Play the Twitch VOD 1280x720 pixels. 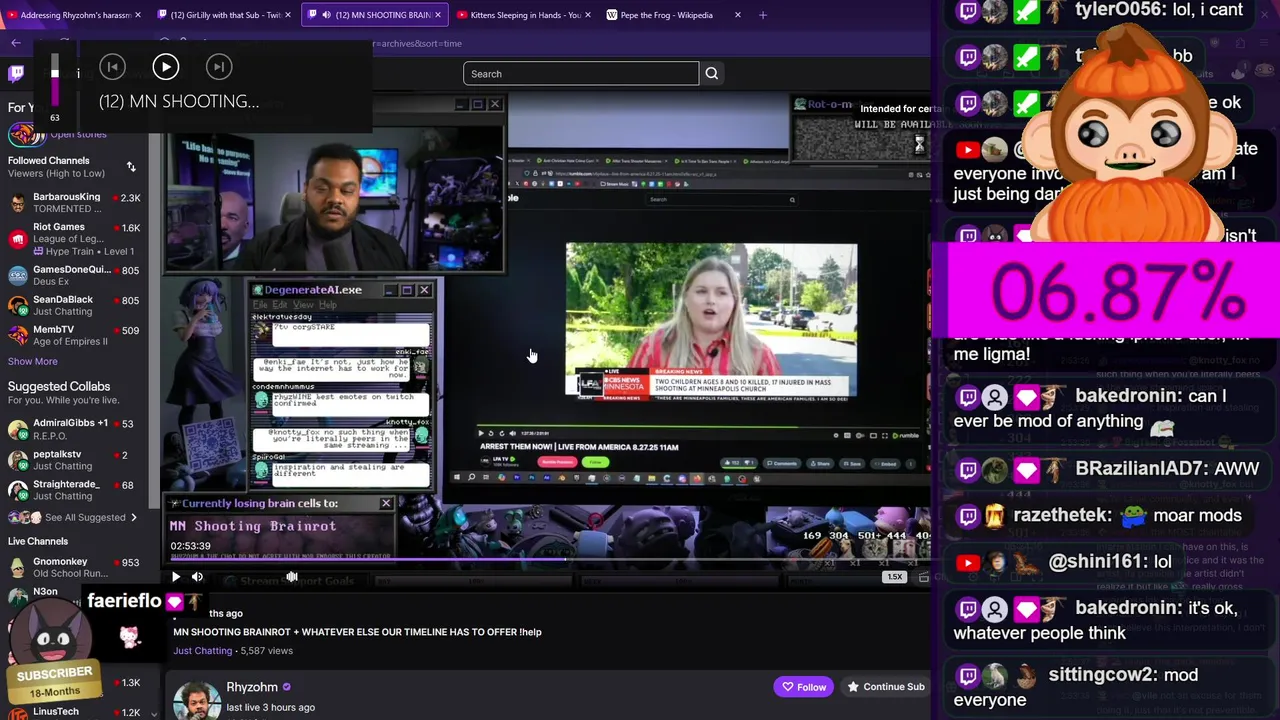coord(176,577)
